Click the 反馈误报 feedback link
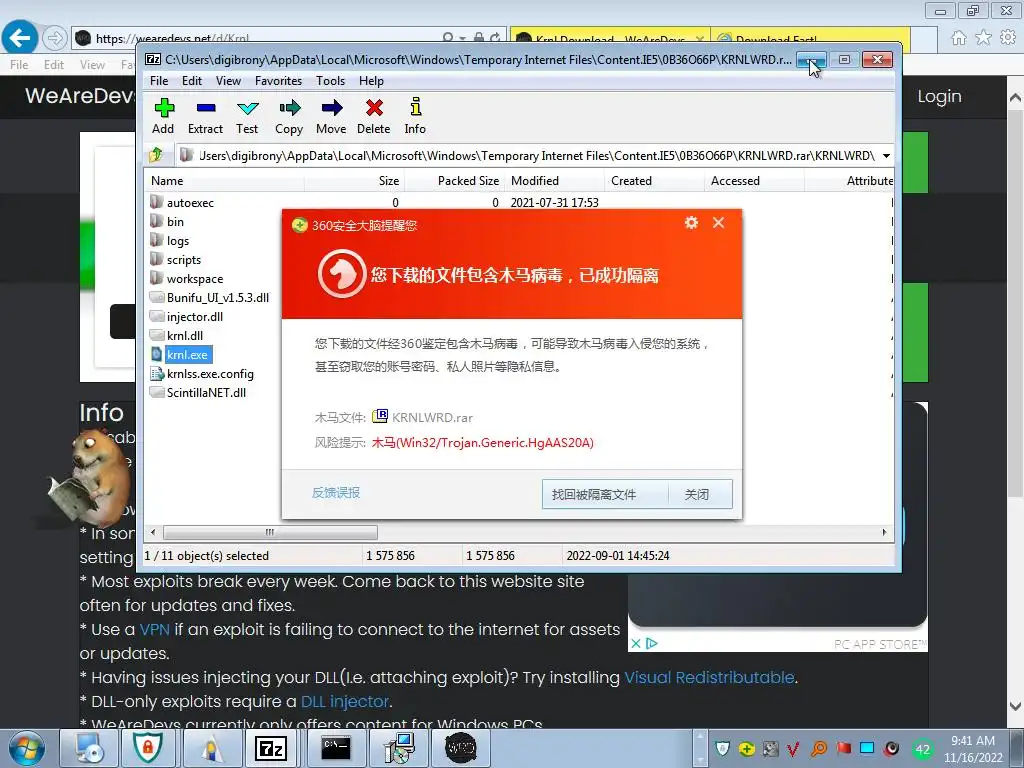Viewport: 1024px width, 768px height. coord(336,492)
